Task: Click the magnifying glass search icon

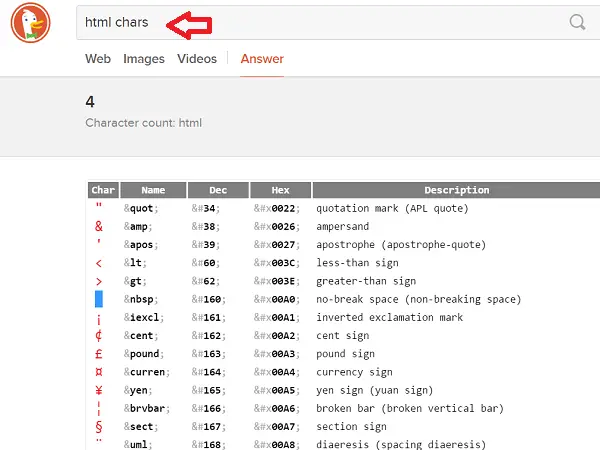Action: (577, 22)
